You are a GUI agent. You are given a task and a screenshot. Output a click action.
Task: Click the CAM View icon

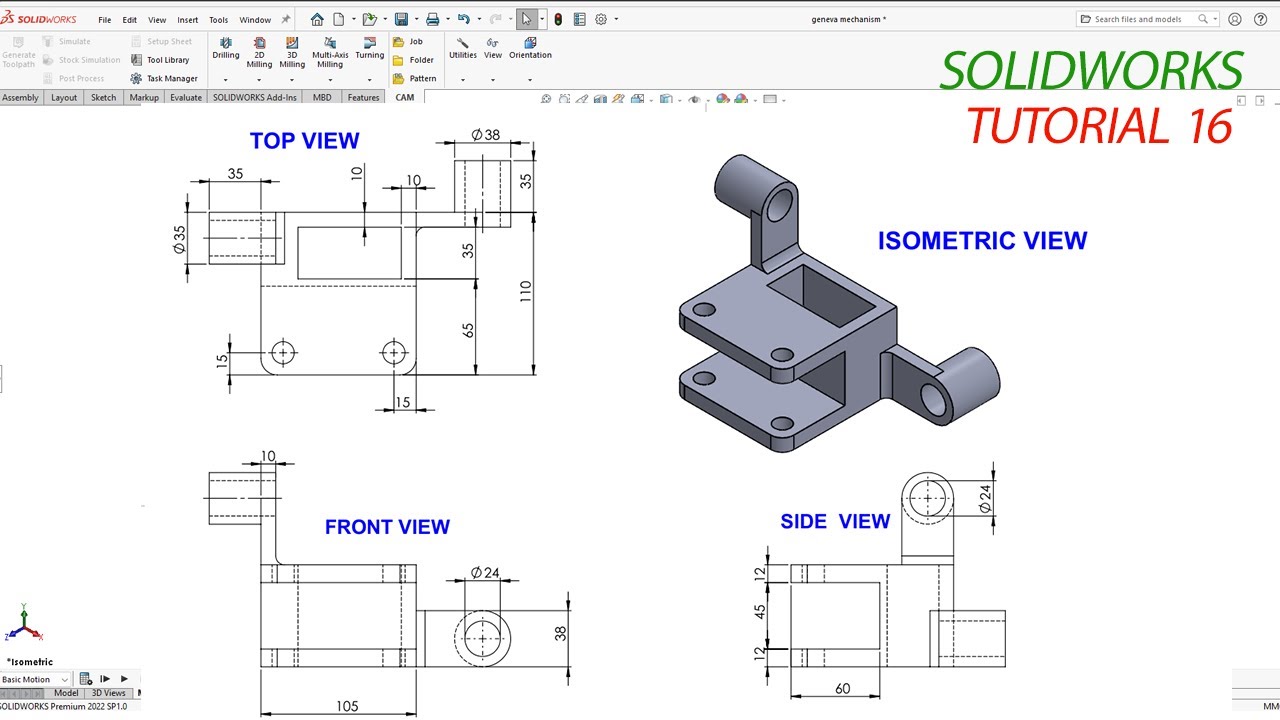tap(493, 43)
